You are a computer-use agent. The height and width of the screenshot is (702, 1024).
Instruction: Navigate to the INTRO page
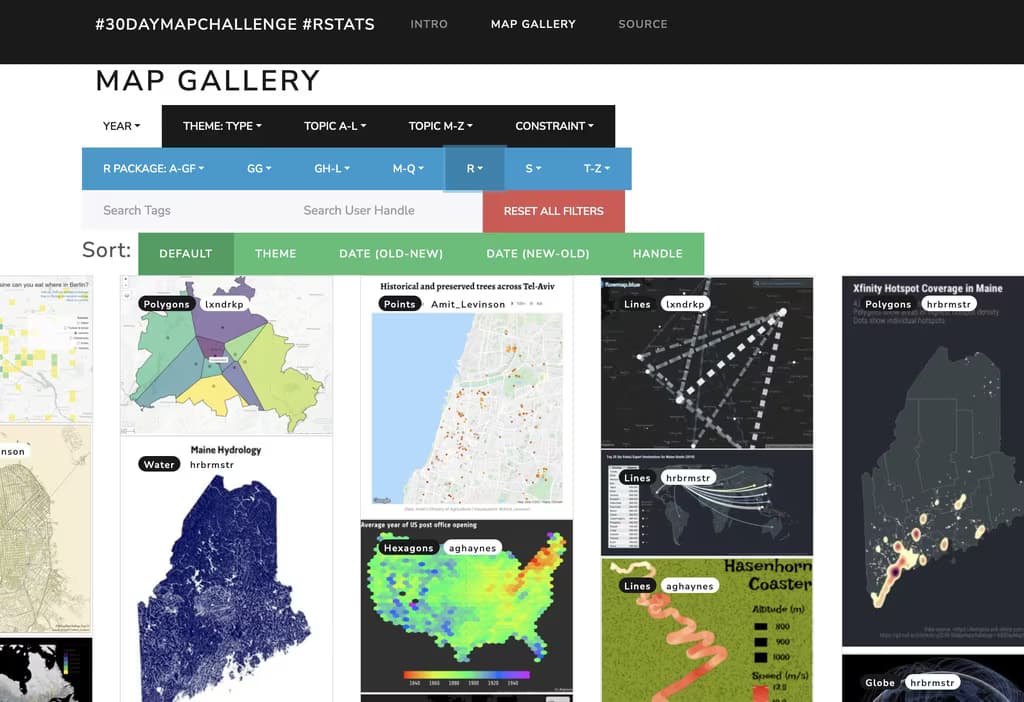[429, 24]
